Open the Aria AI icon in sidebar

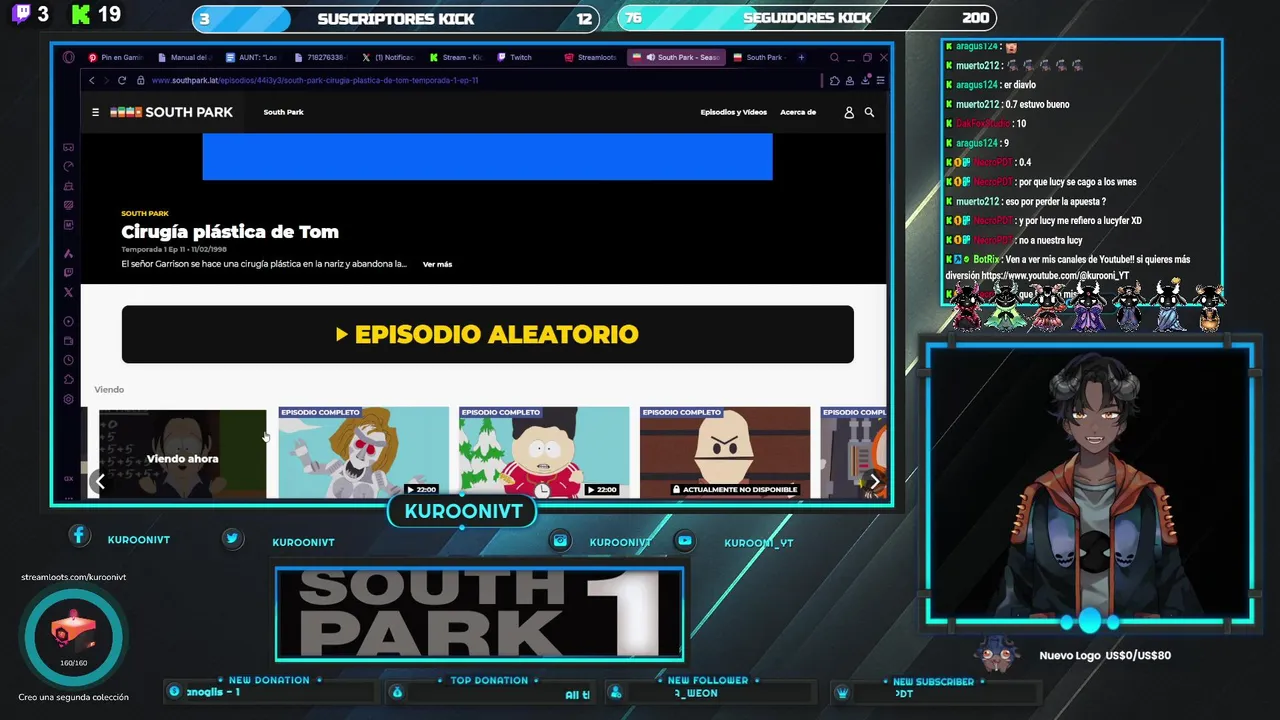click(68, 253)
